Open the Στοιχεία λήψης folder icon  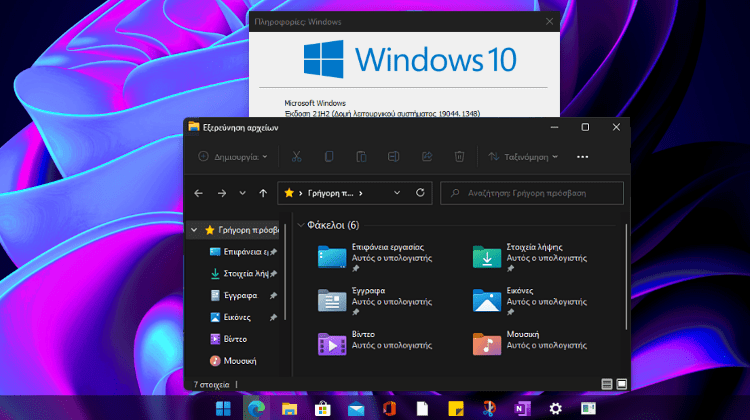(487, 257)
